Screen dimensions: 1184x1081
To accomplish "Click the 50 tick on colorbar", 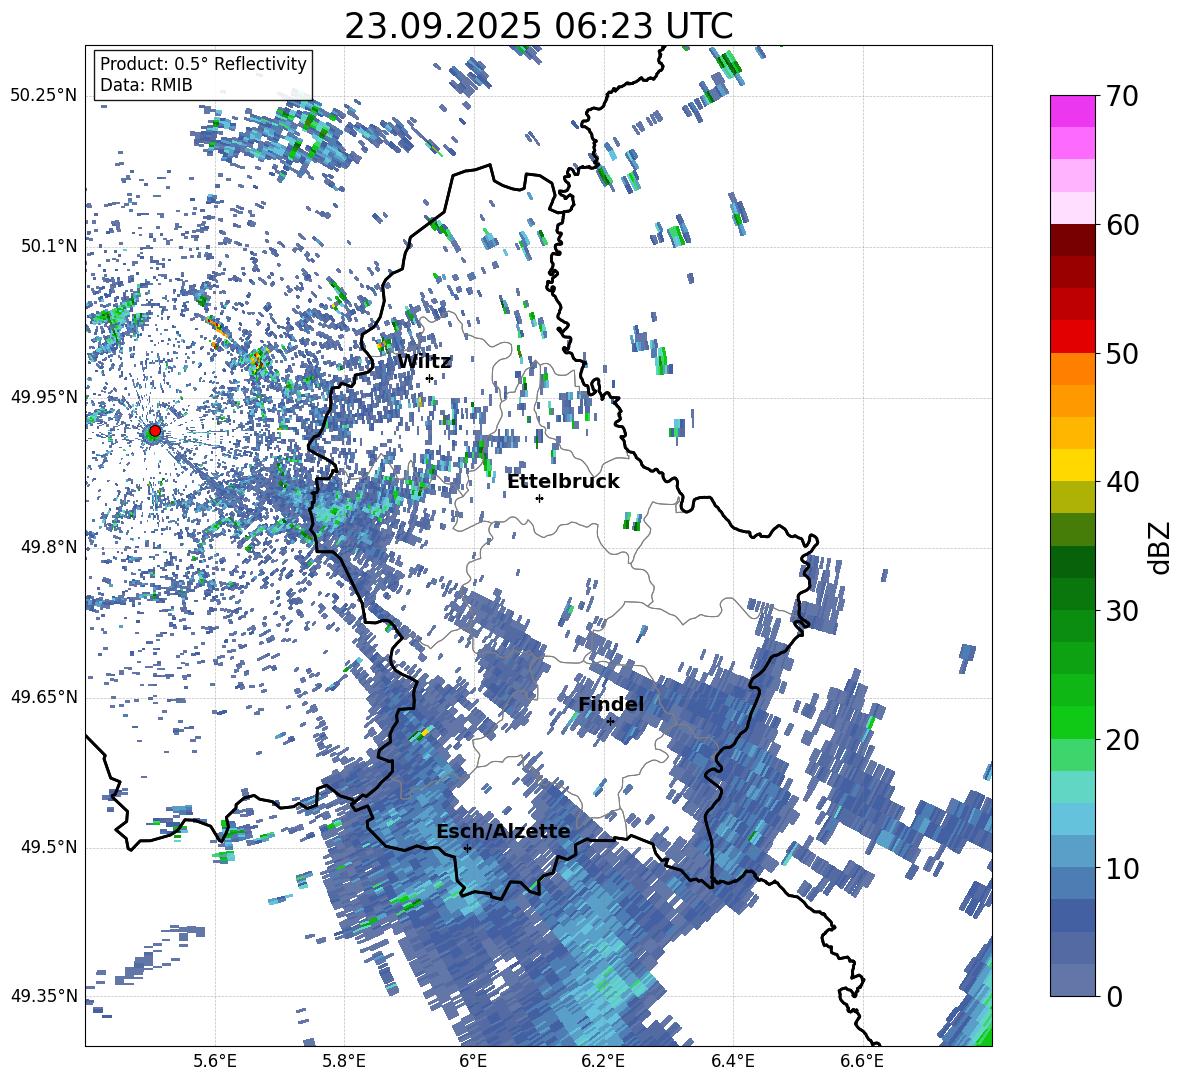I will pos(1122,353).
